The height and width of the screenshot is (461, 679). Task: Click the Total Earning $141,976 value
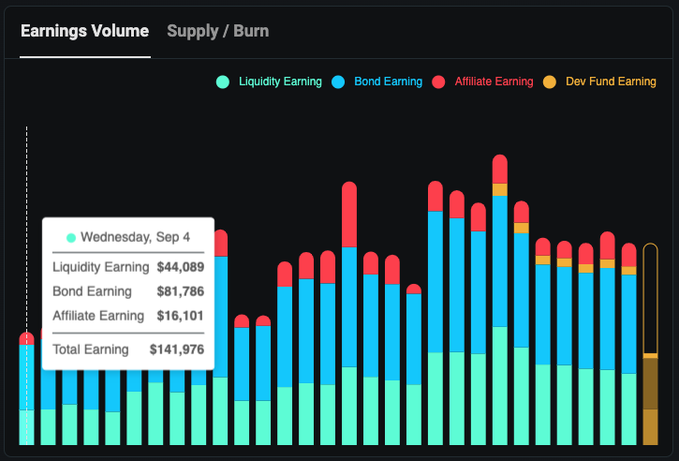176,349
